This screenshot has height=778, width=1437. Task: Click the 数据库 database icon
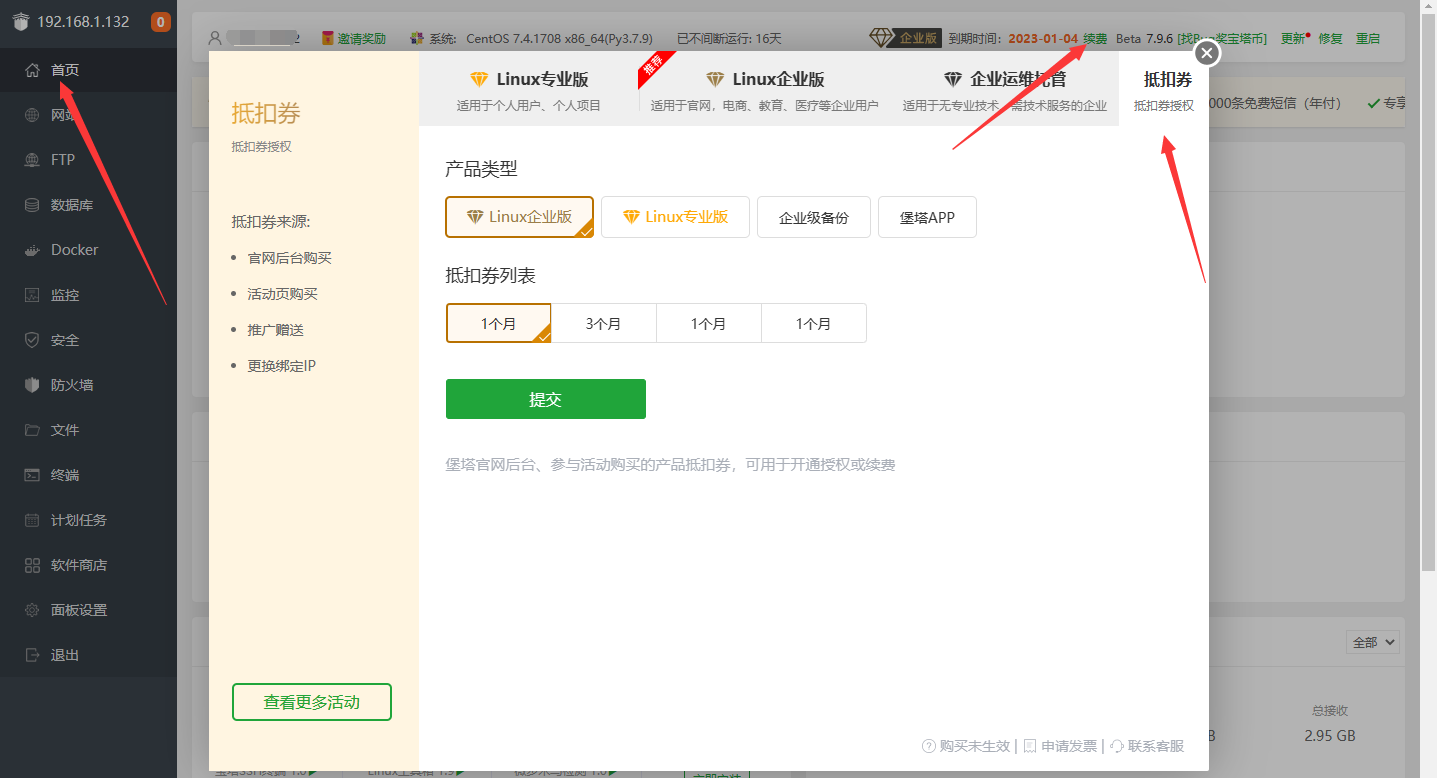[x=32, y=205]
